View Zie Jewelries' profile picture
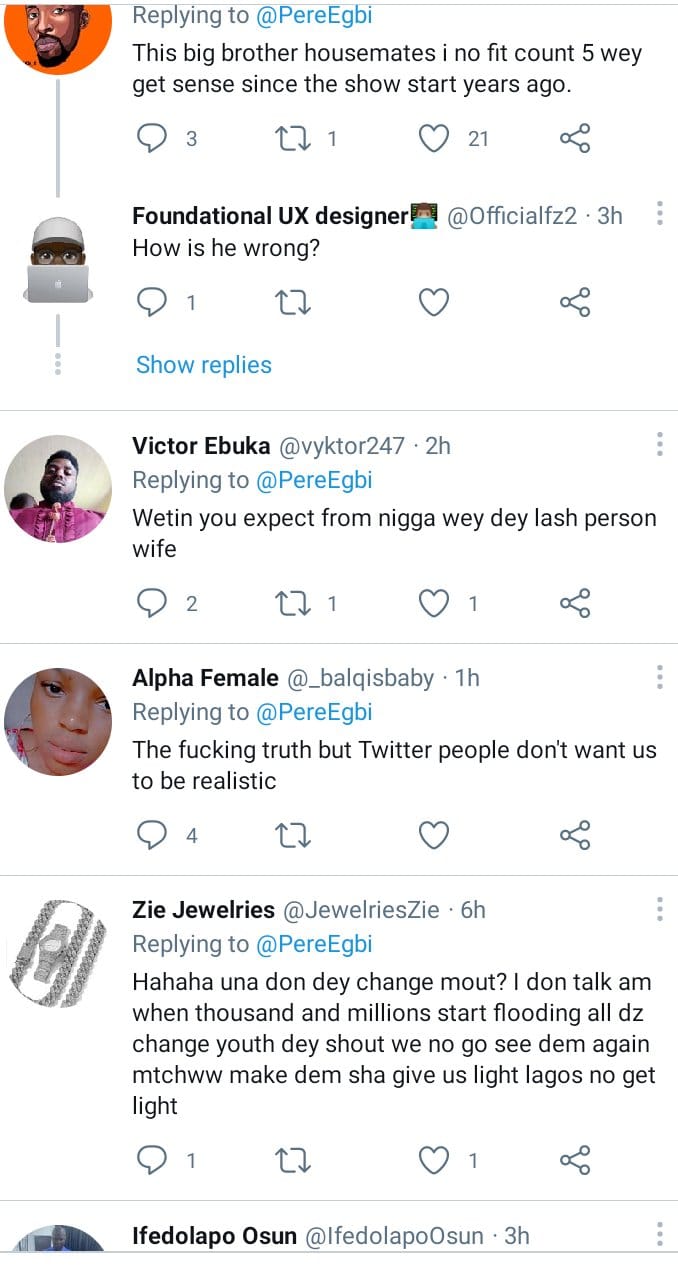 point(58,953)
